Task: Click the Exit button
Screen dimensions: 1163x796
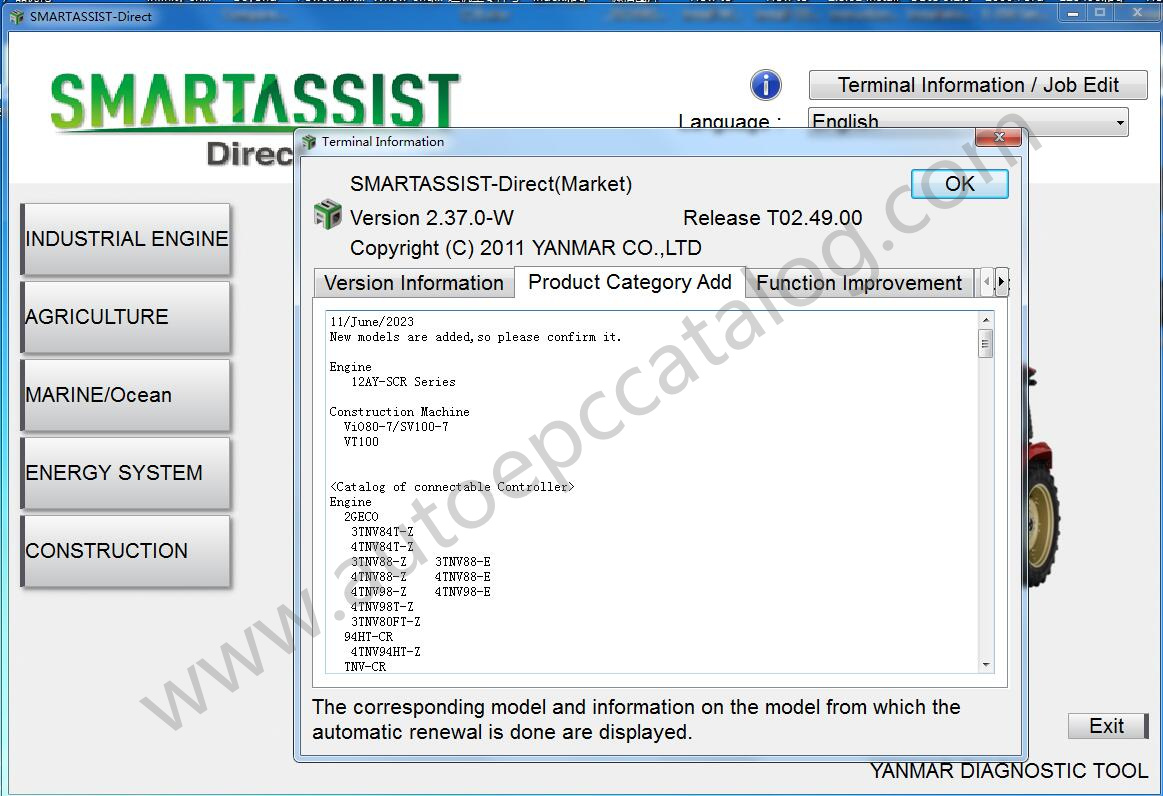Action: pos(1106,726)
